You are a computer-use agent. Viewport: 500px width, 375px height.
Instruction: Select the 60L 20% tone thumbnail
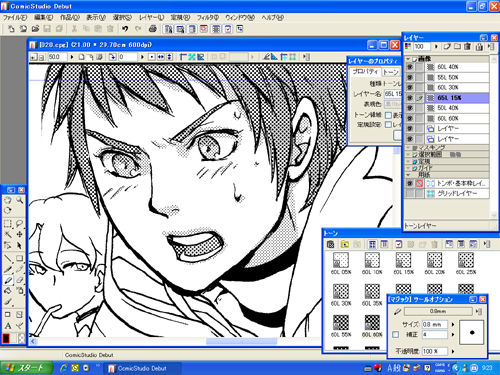(435, 260)
